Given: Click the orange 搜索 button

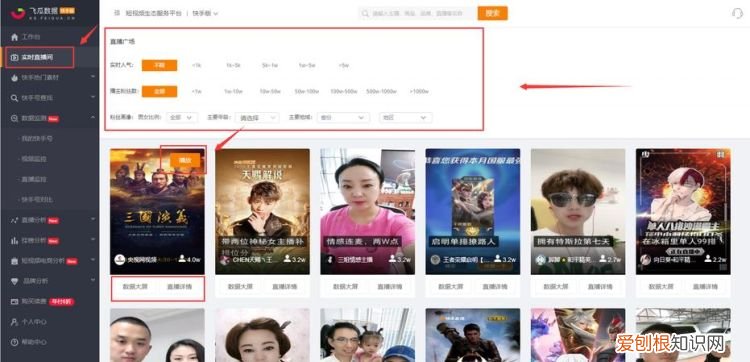Looking at the screenshot, I should click(x=492, y=13).
